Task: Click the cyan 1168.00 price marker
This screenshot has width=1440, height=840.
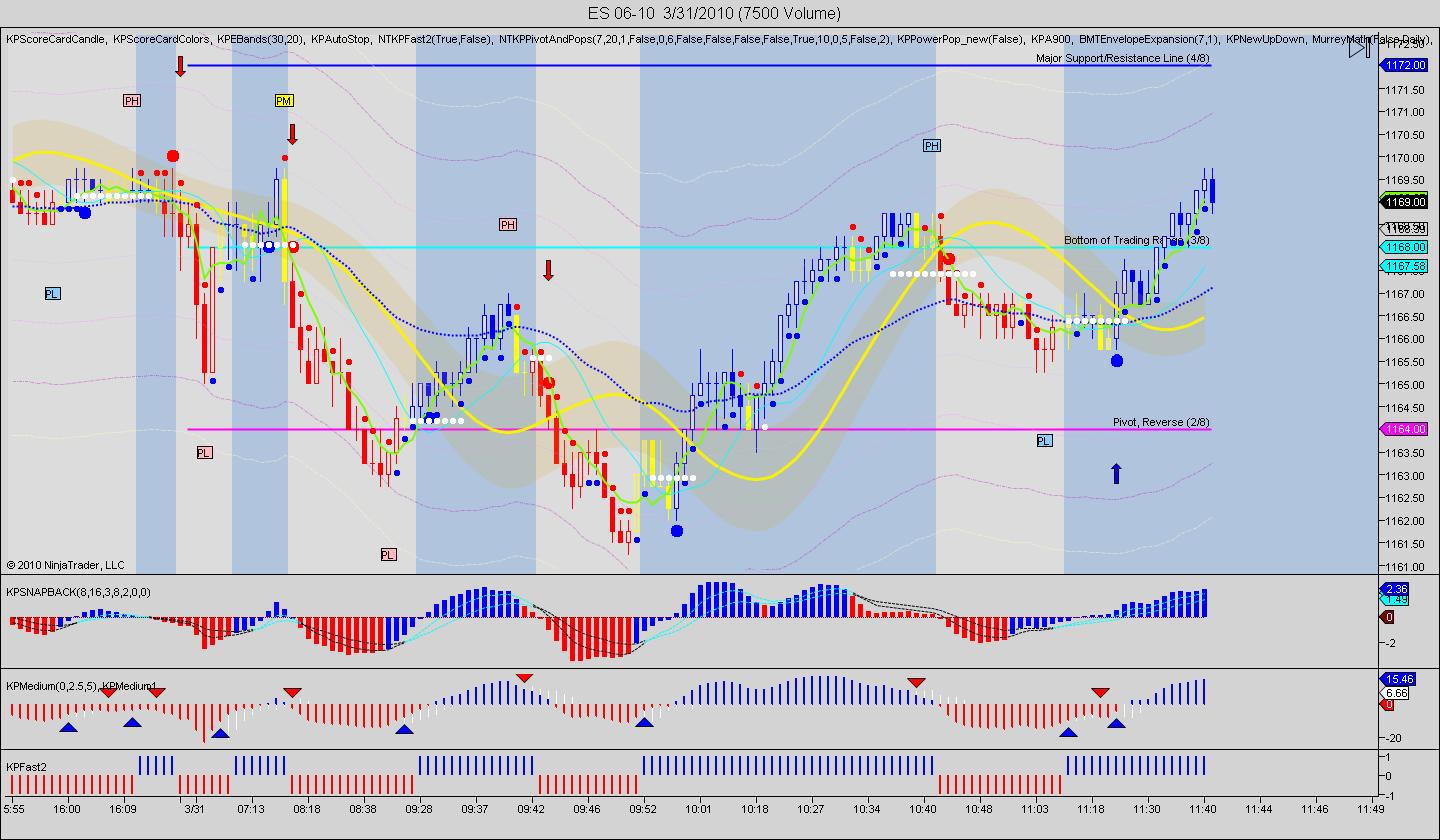Action: tap(1405, 247)
